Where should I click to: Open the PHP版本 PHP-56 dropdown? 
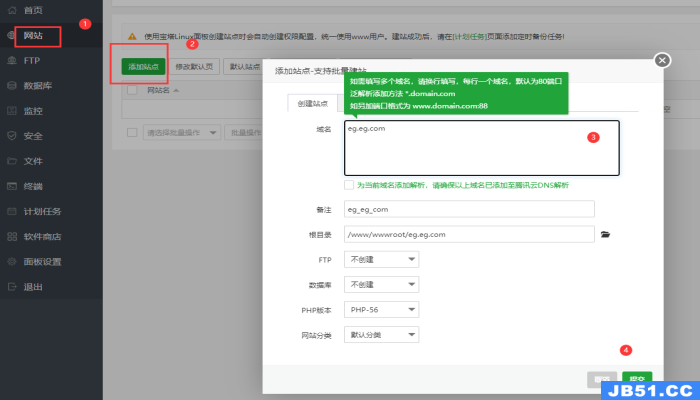click(x=381, y=309)
